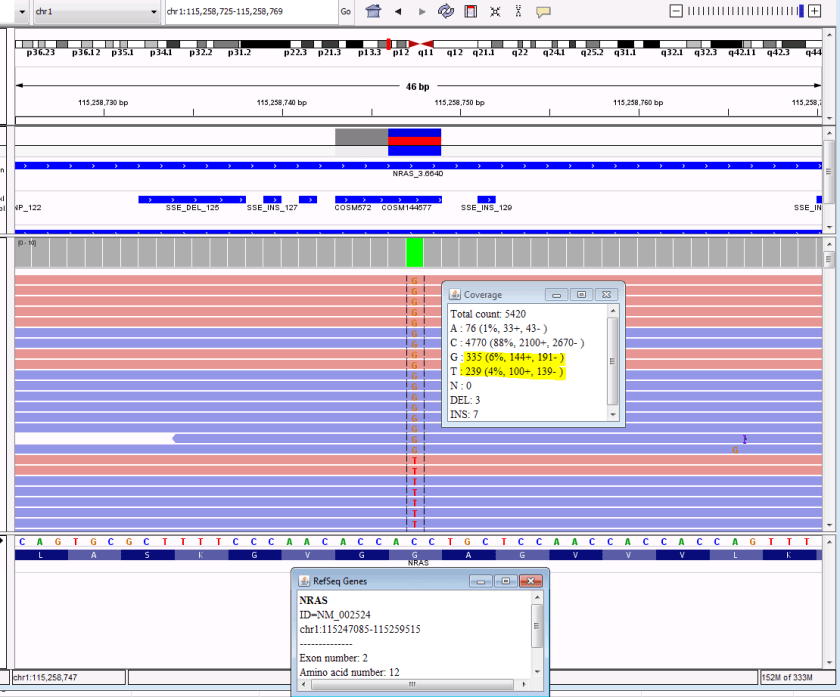
Task: Toggle the sequence track strand arrow
Action: tap(7, 541)
